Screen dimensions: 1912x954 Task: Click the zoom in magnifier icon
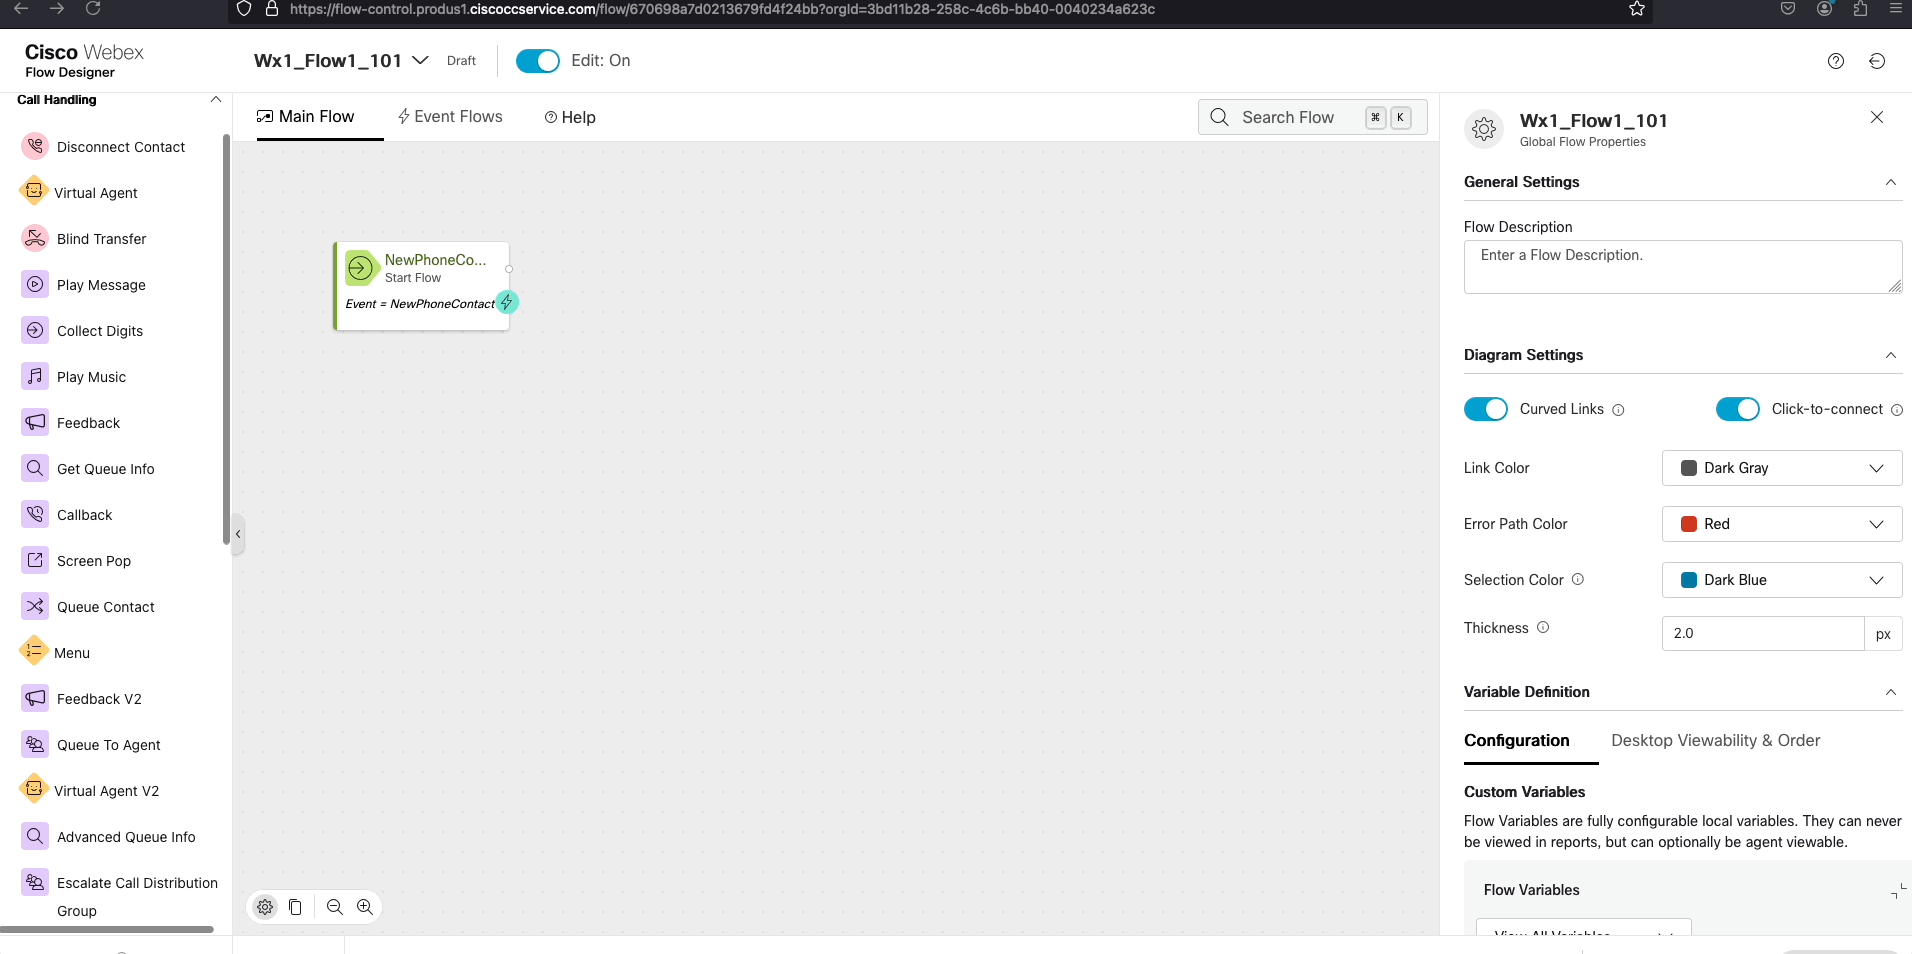(x=365, y=907)
